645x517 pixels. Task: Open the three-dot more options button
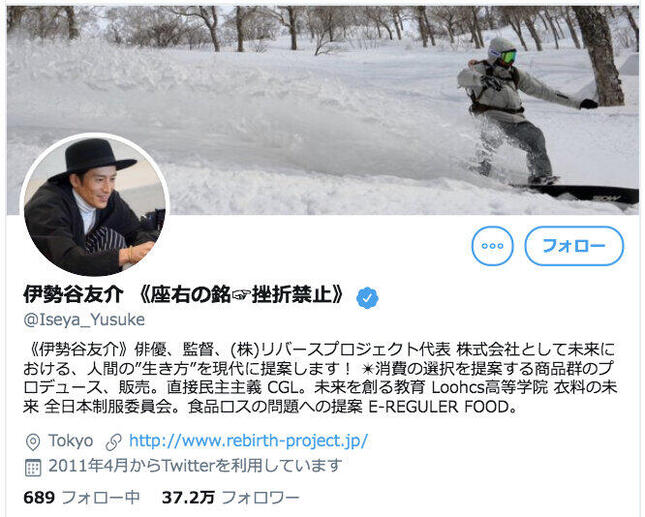click(492, 246)
